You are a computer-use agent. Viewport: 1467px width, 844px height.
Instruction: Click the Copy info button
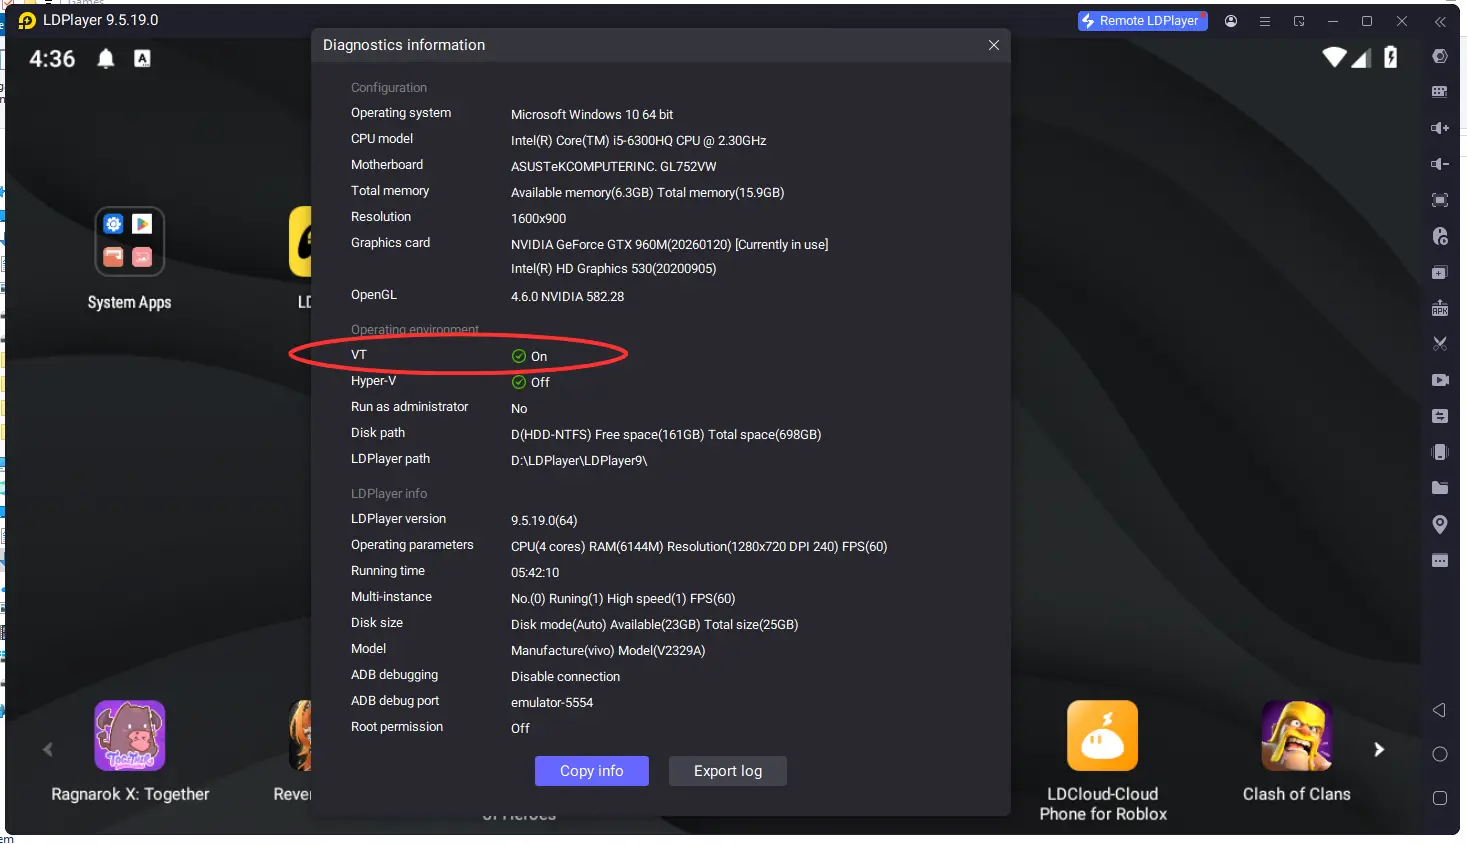592,771
